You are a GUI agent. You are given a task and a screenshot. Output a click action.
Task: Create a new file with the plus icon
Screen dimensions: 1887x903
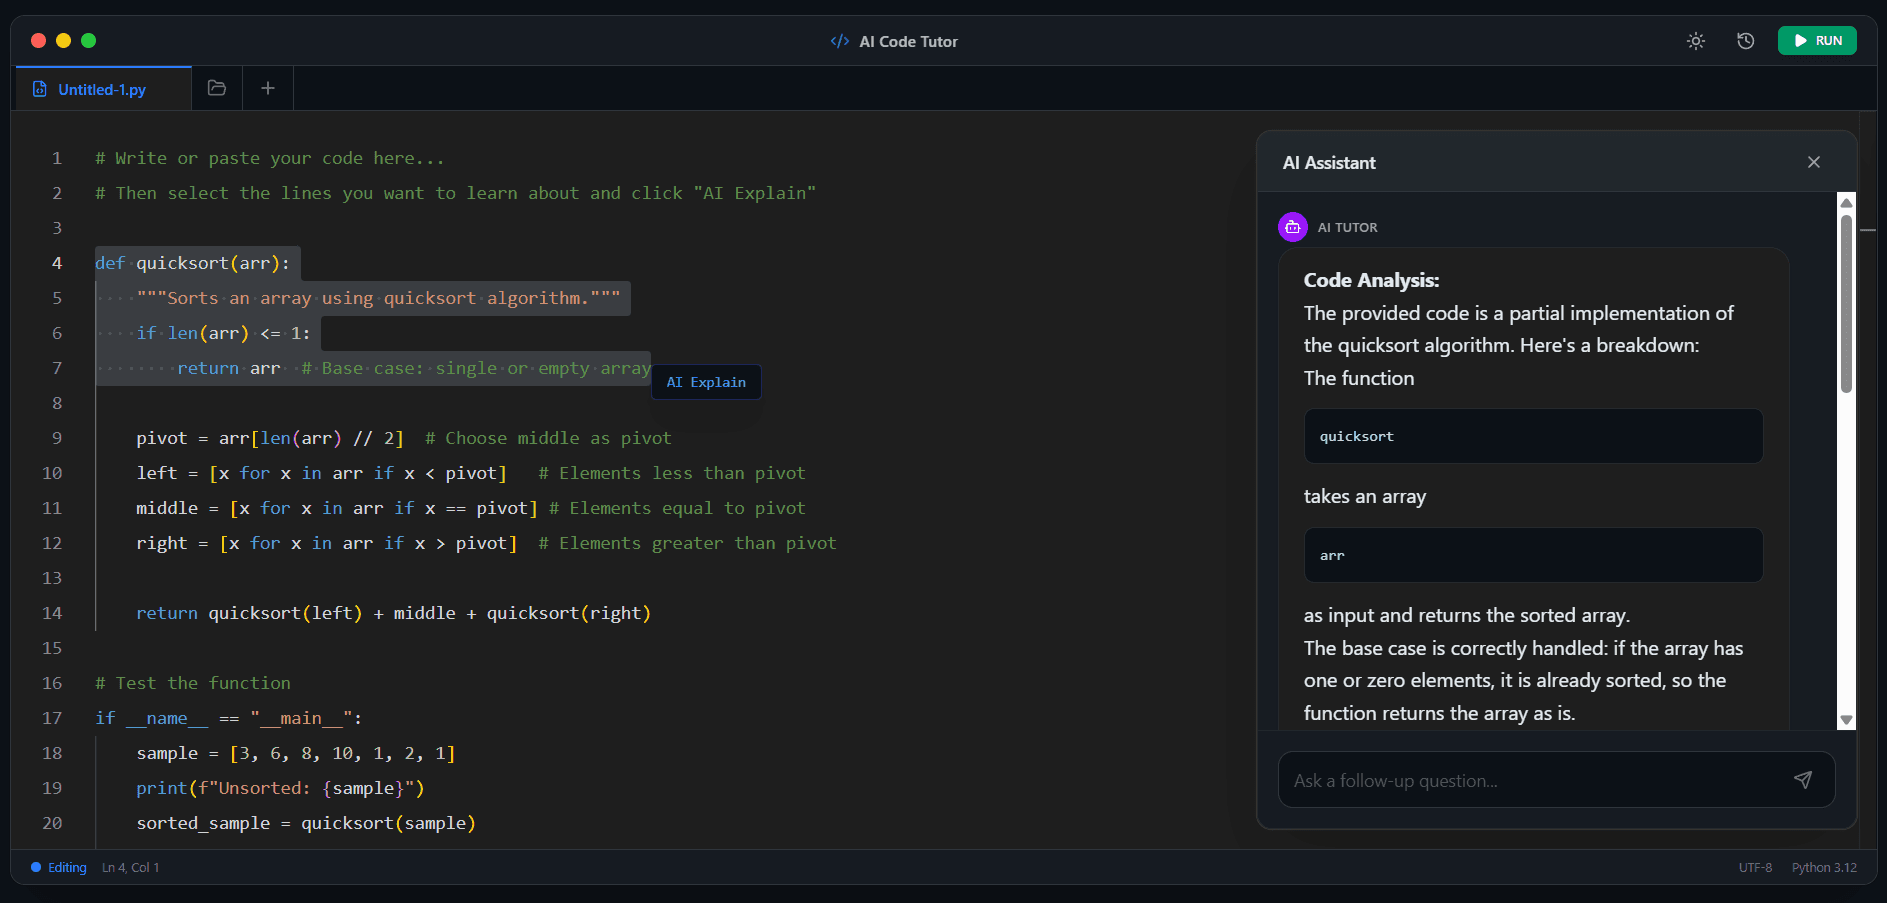tap(267, 88)
